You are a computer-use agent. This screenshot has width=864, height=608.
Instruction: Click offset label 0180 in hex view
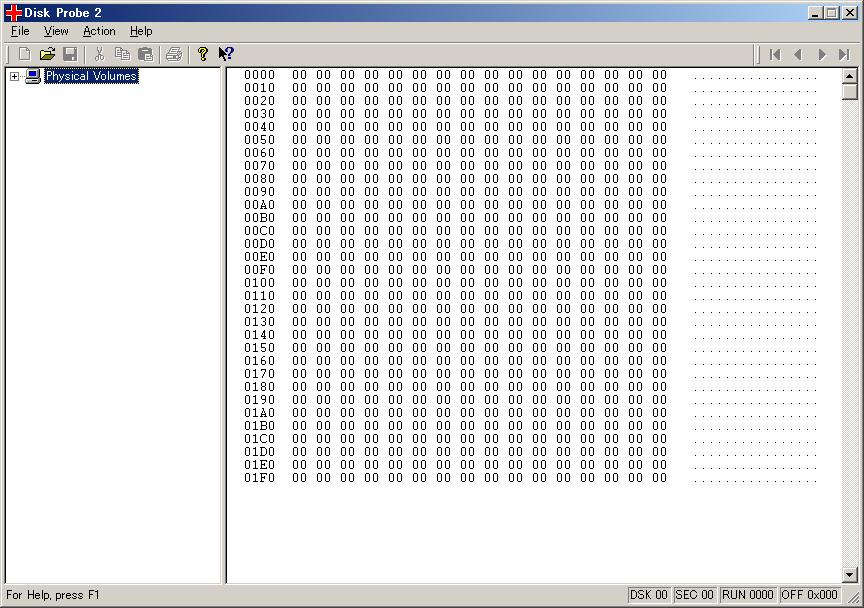260,387
